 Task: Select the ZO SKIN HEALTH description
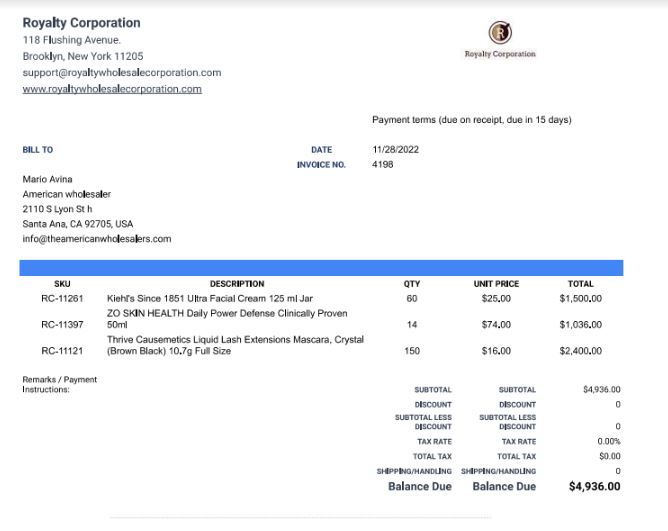[227, 319]
